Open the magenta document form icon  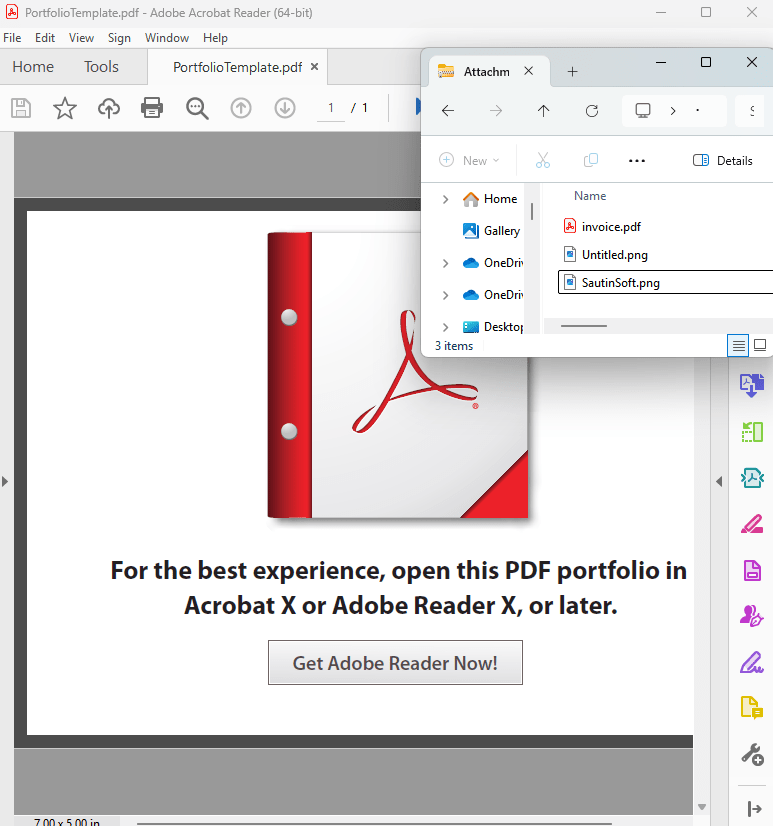pos(752,571)
